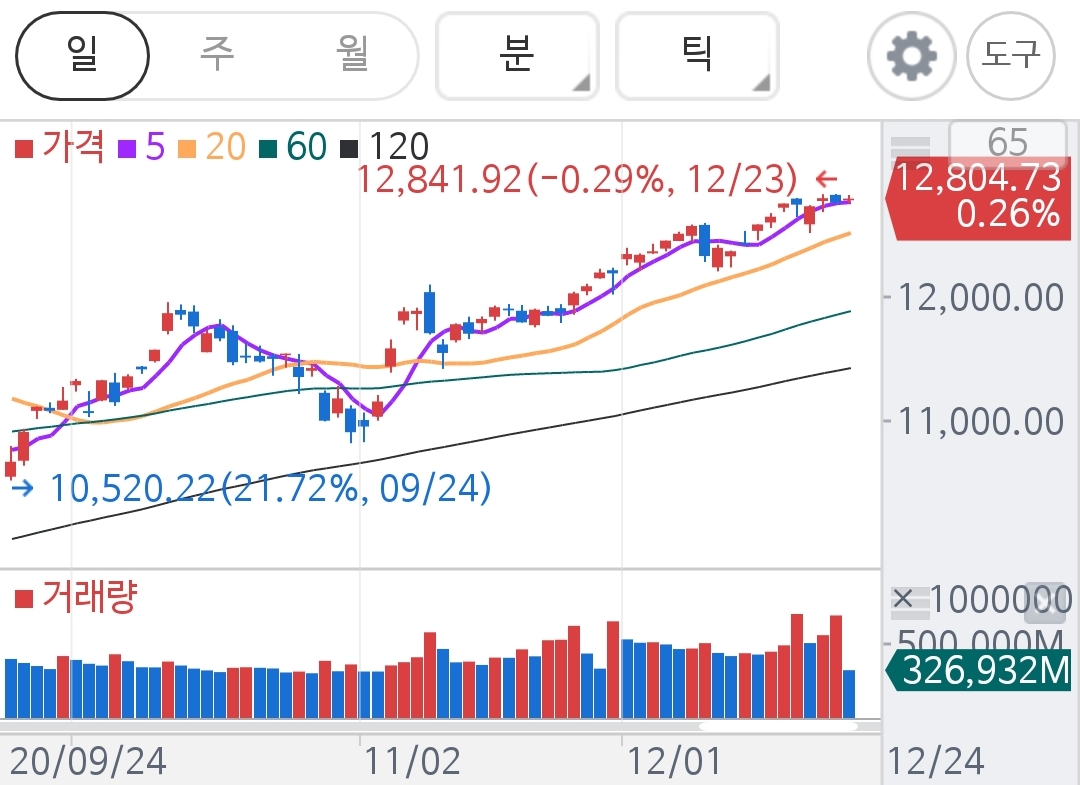Click the horizontal chart scrollbar thumb
Viewport: 1080px width, 785px height.
(x=778, y=726)
